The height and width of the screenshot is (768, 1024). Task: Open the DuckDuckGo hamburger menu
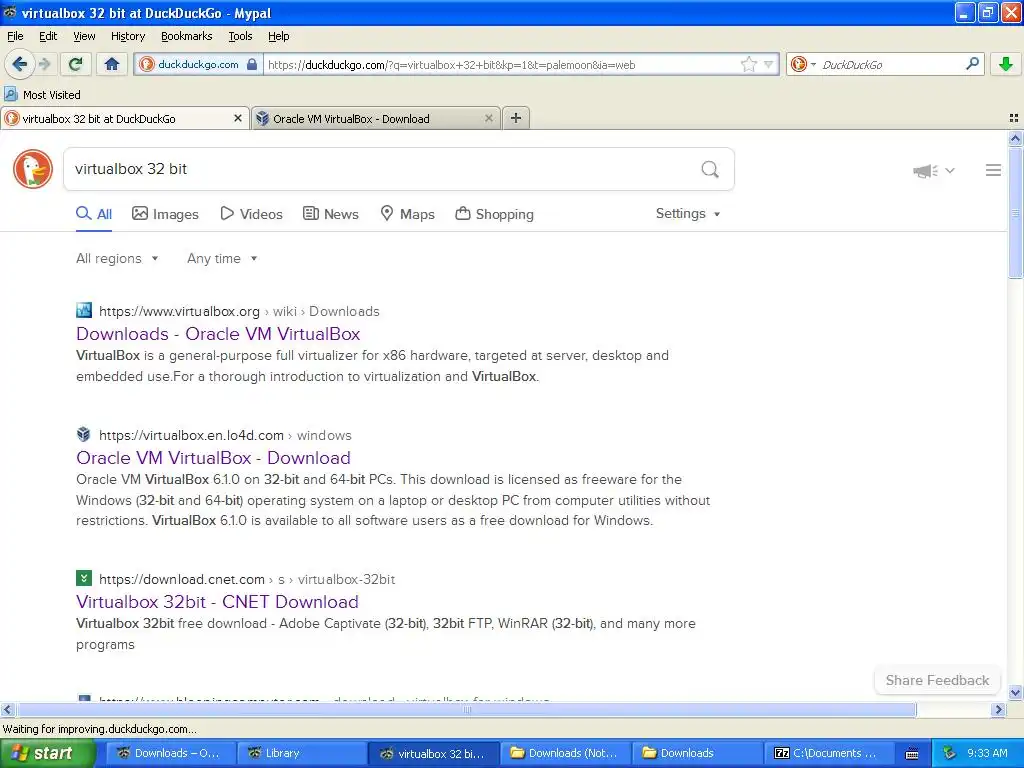(x=993, y=170)
